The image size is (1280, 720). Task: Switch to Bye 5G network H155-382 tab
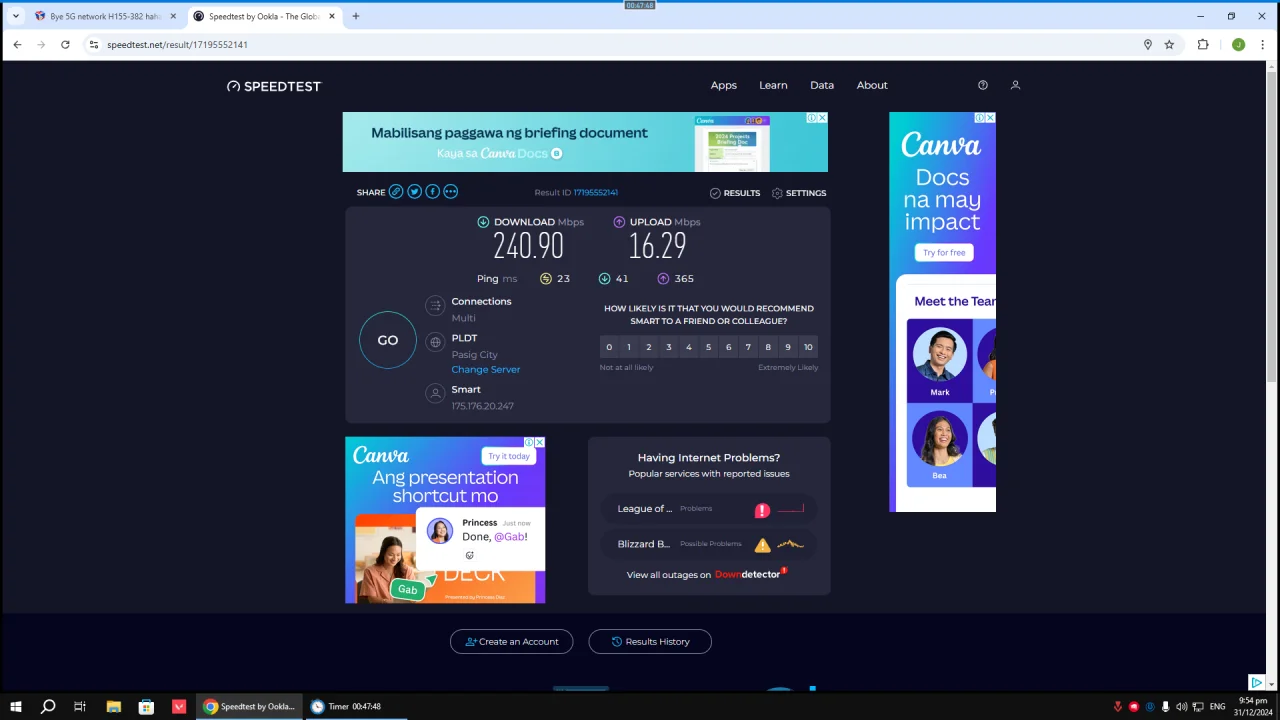click(x=105, y=16)
